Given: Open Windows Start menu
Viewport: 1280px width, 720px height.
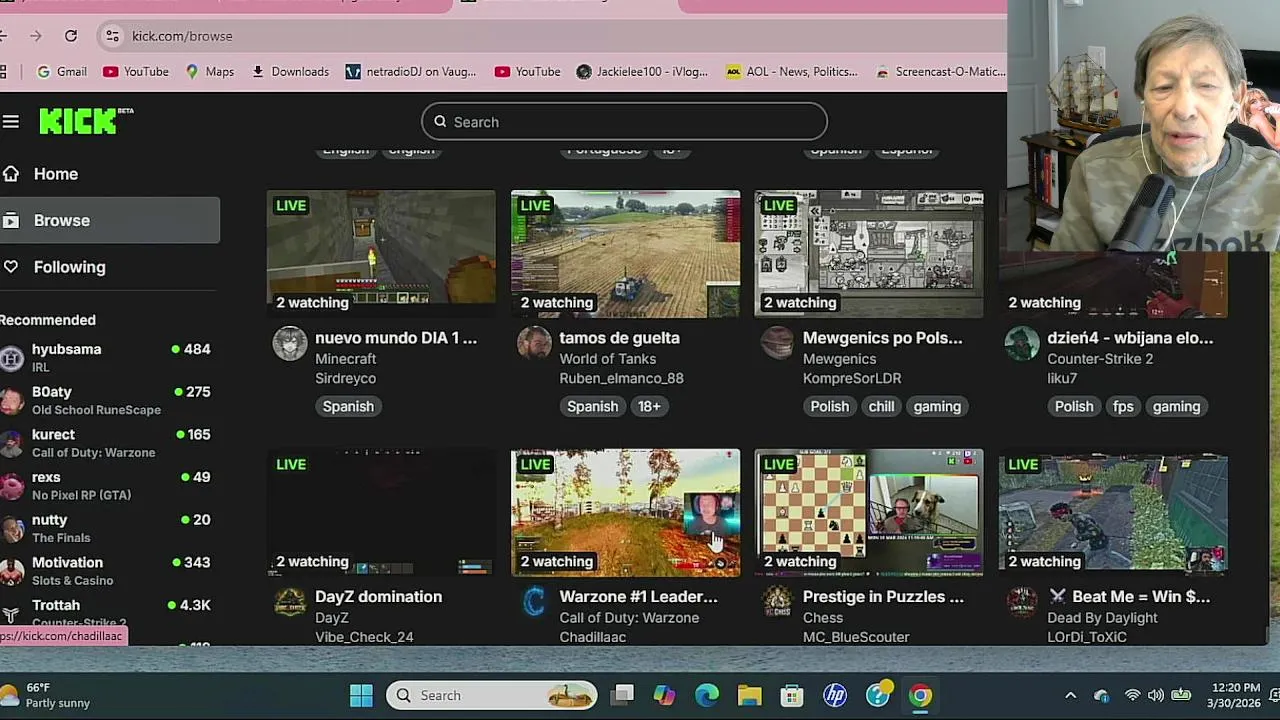Looking at the screenshot, I should (361, 695).
